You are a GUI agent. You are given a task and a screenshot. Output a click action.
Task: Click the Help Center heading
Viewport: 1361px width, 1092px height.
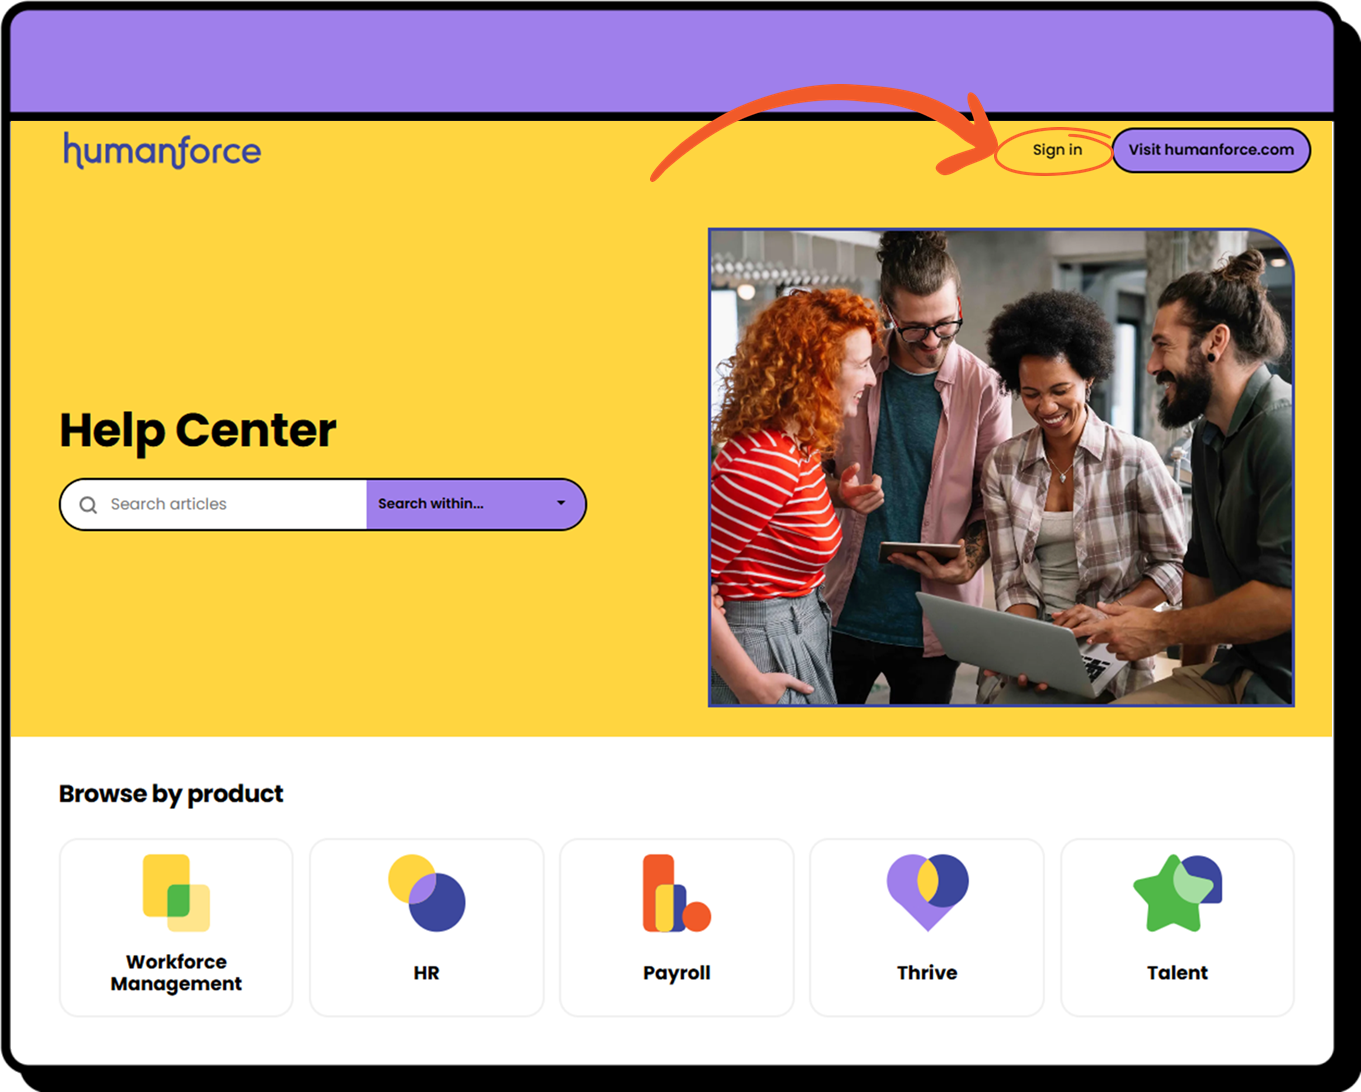coord(198,431)
